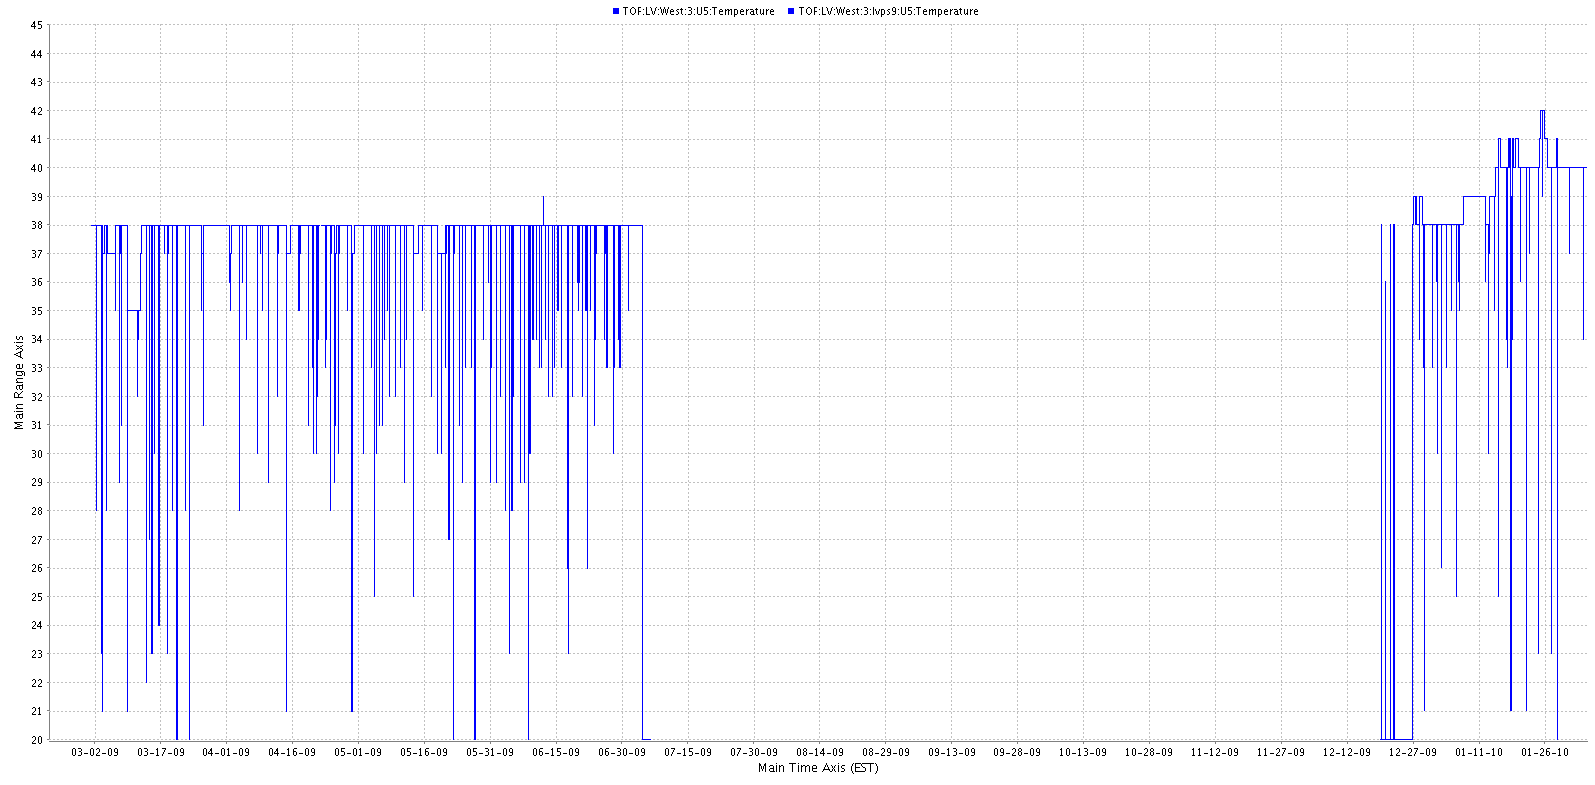Click the value 35 on the range axis
The height and width of the screenshot is (785, 1595).
36,311
